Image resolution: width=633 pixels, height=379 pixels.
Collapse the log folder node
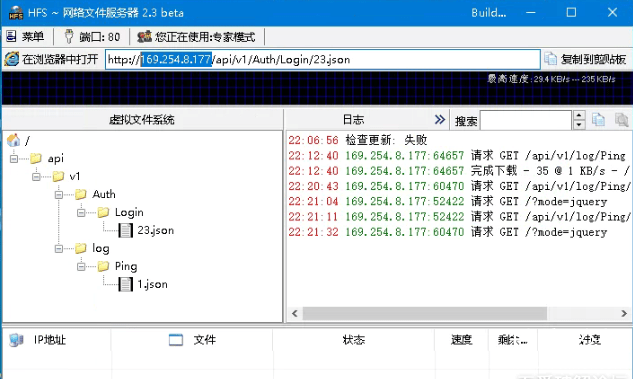click(59, 248)
